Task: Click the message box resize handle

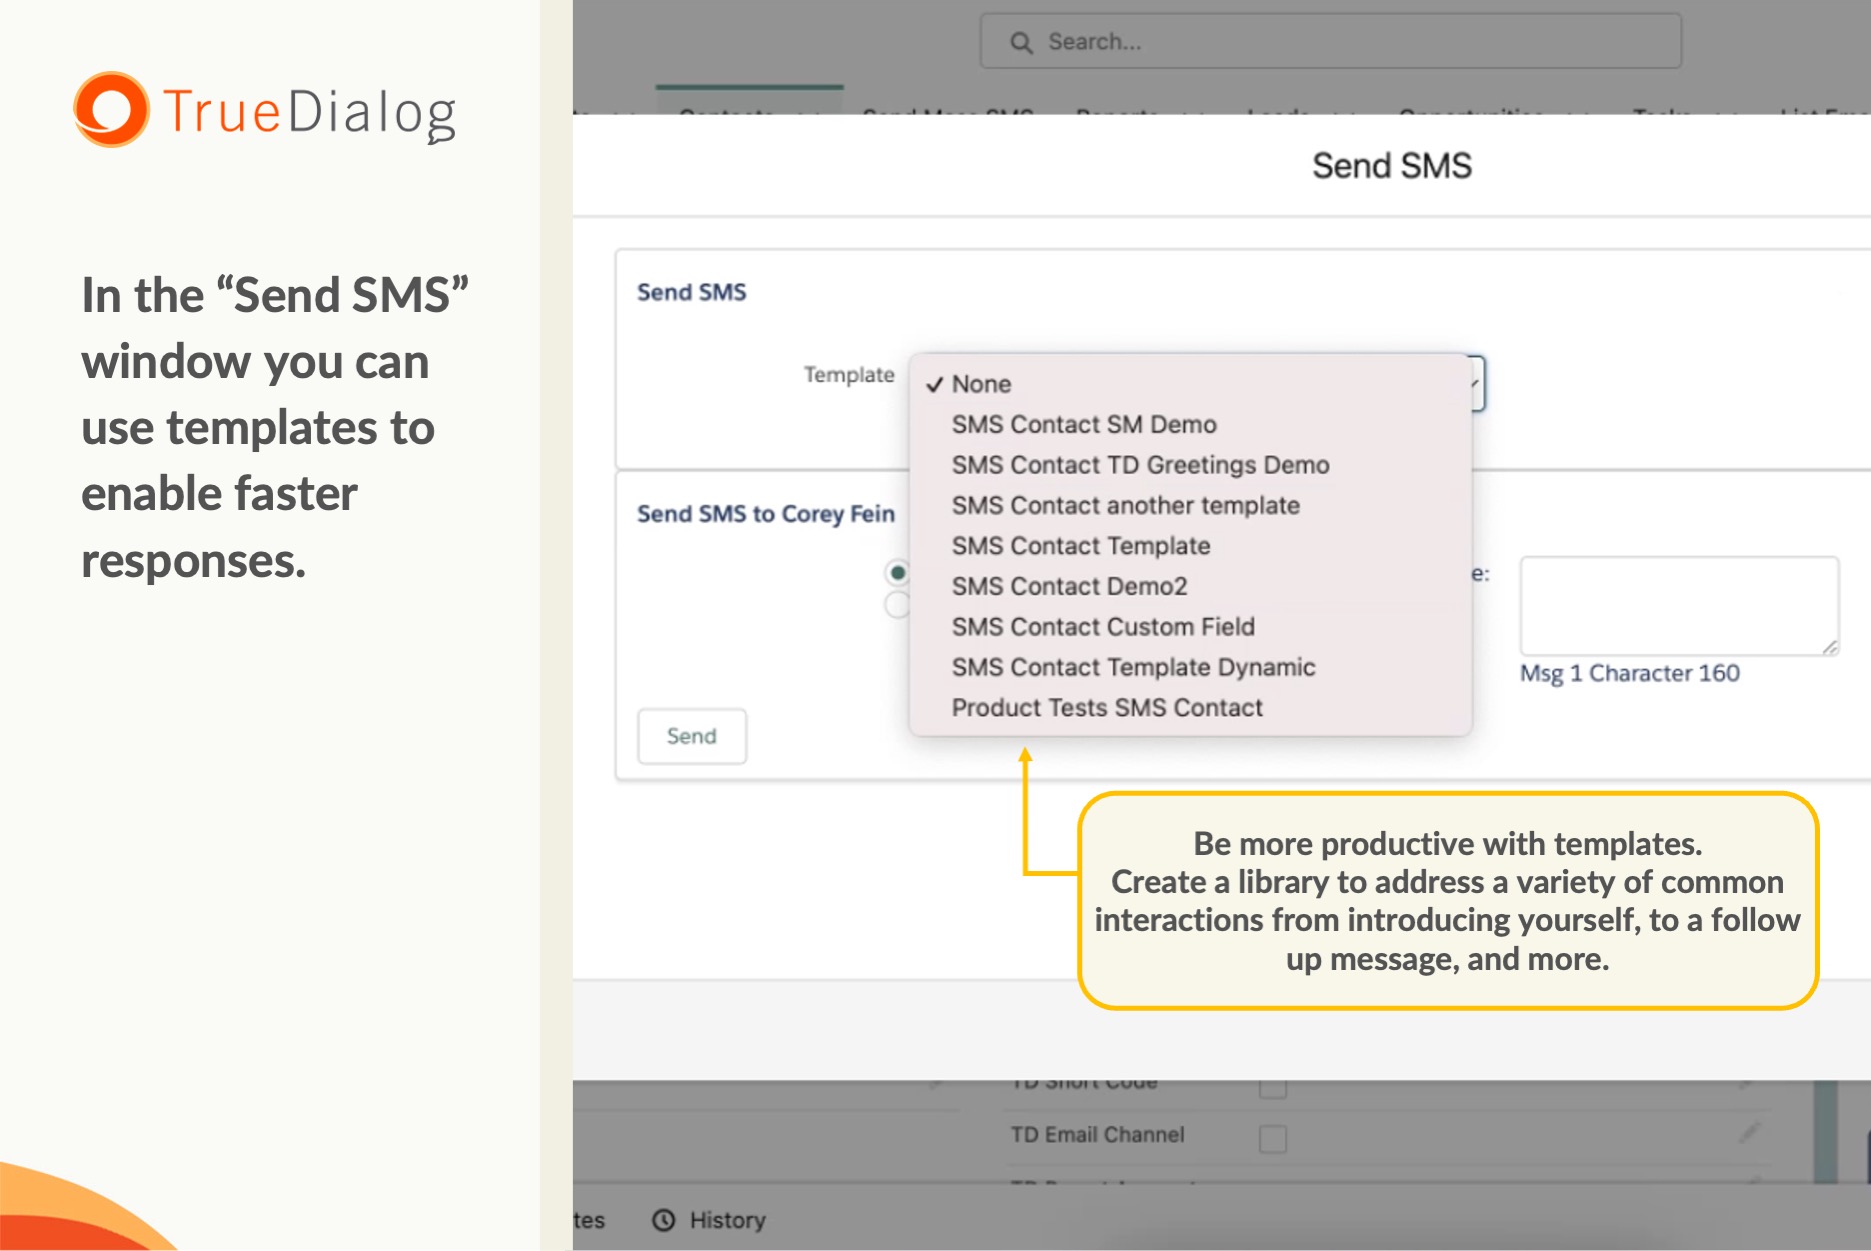Action: [x=1829, y=647]
